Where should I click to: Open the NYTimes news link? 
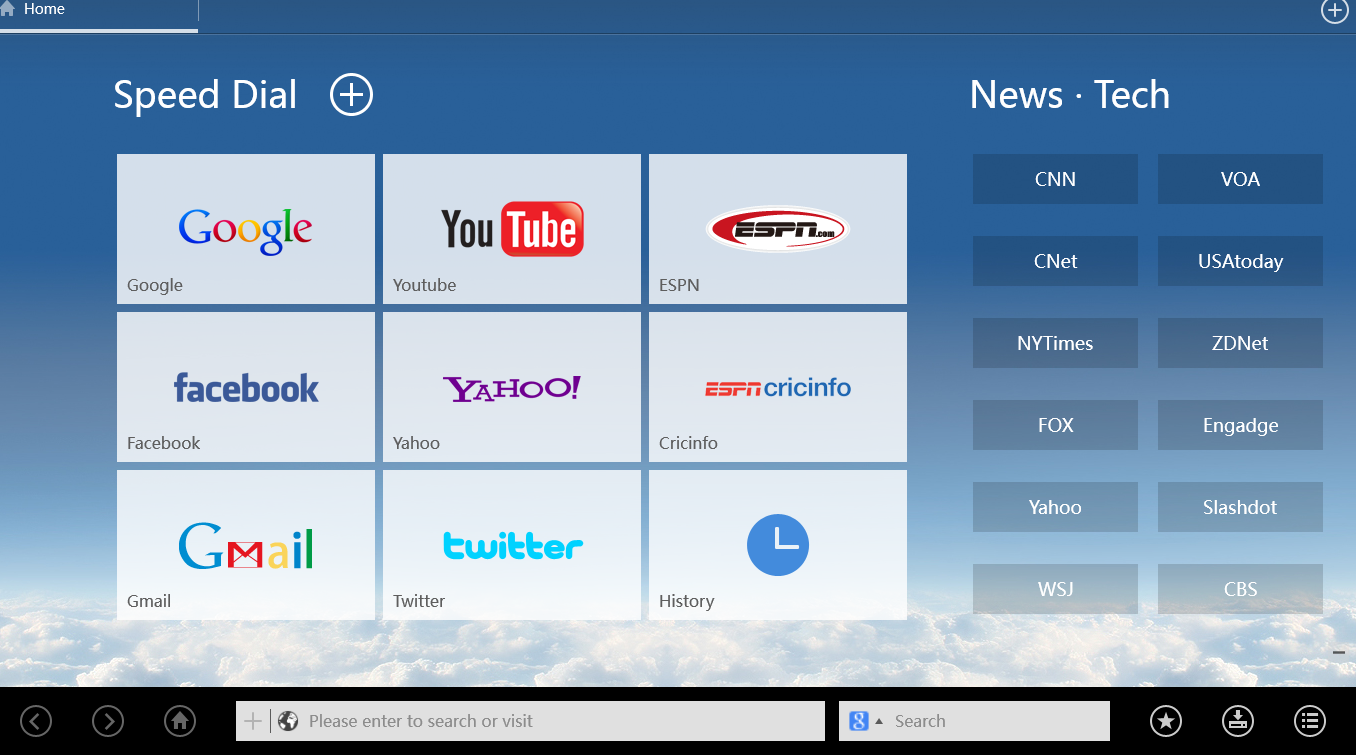click(x=1055, y=343)
